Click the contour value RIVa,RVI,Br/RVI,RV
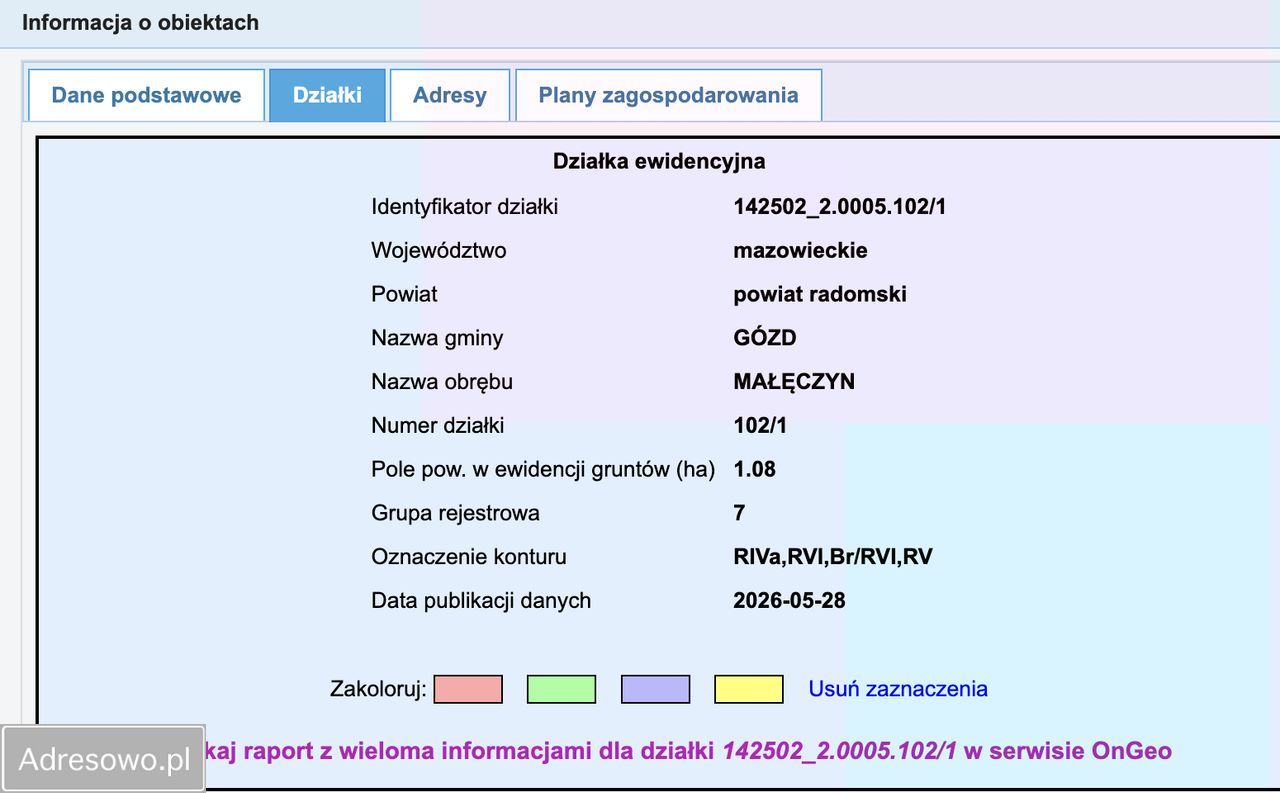Screen dimensions: 1280x793 pyautogui.click(x=833, y=557)
